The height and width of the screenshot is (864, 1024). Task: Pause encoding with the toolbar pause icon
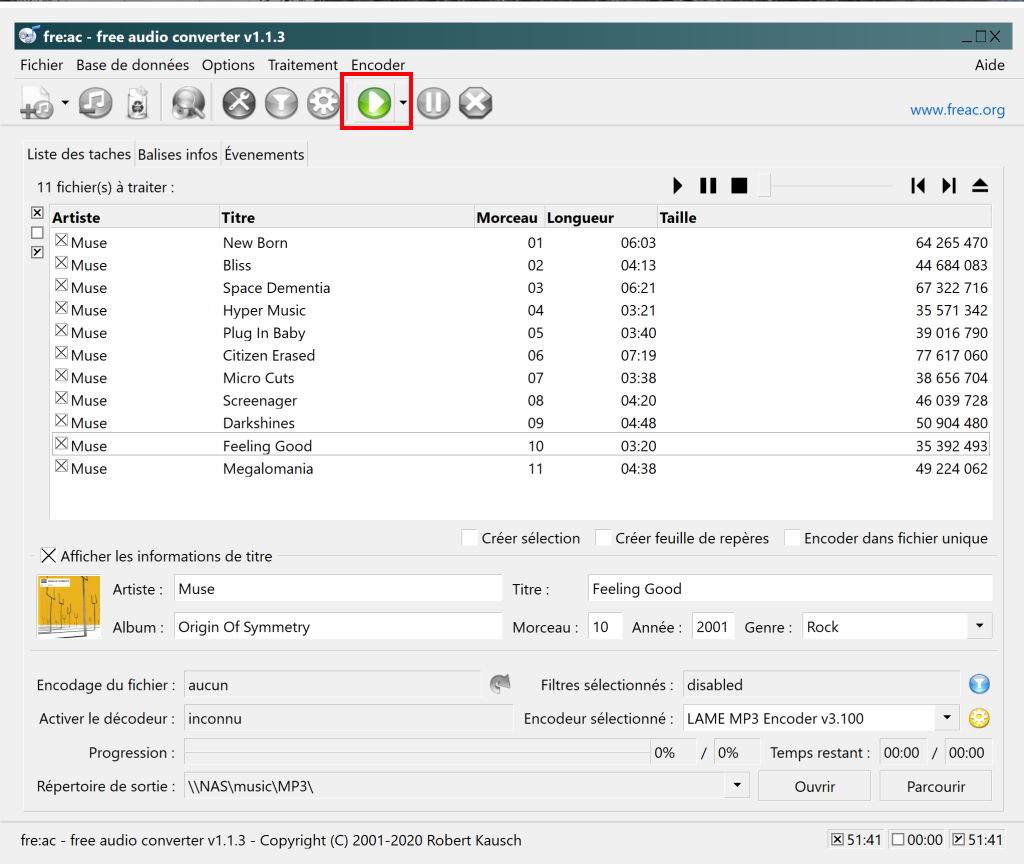(x=434, y=103)
